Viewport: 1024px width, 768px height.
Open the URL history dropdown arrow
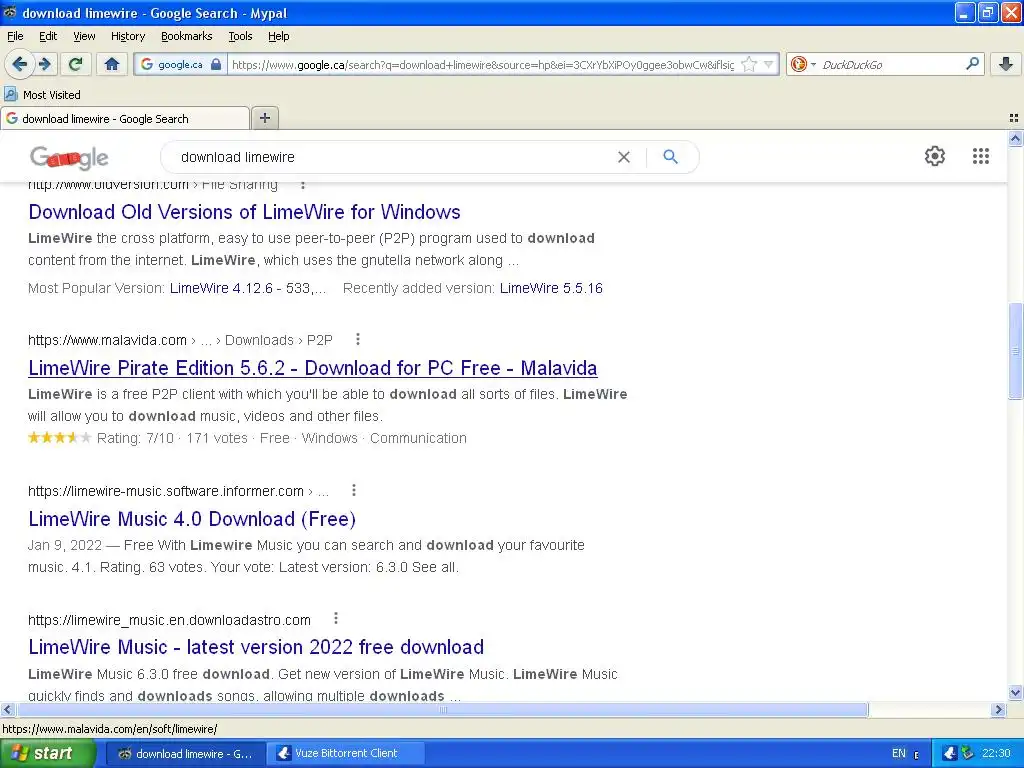coord(769,64)
